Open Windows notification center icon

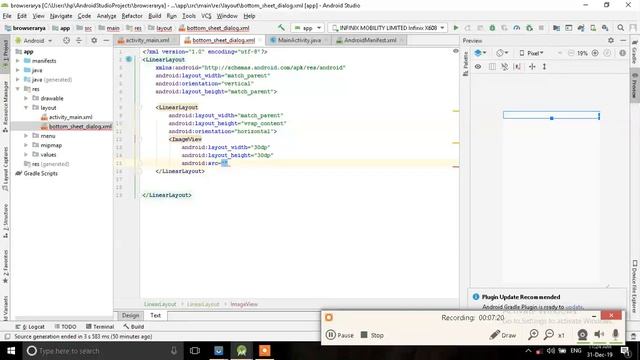(x=625, y=351)
